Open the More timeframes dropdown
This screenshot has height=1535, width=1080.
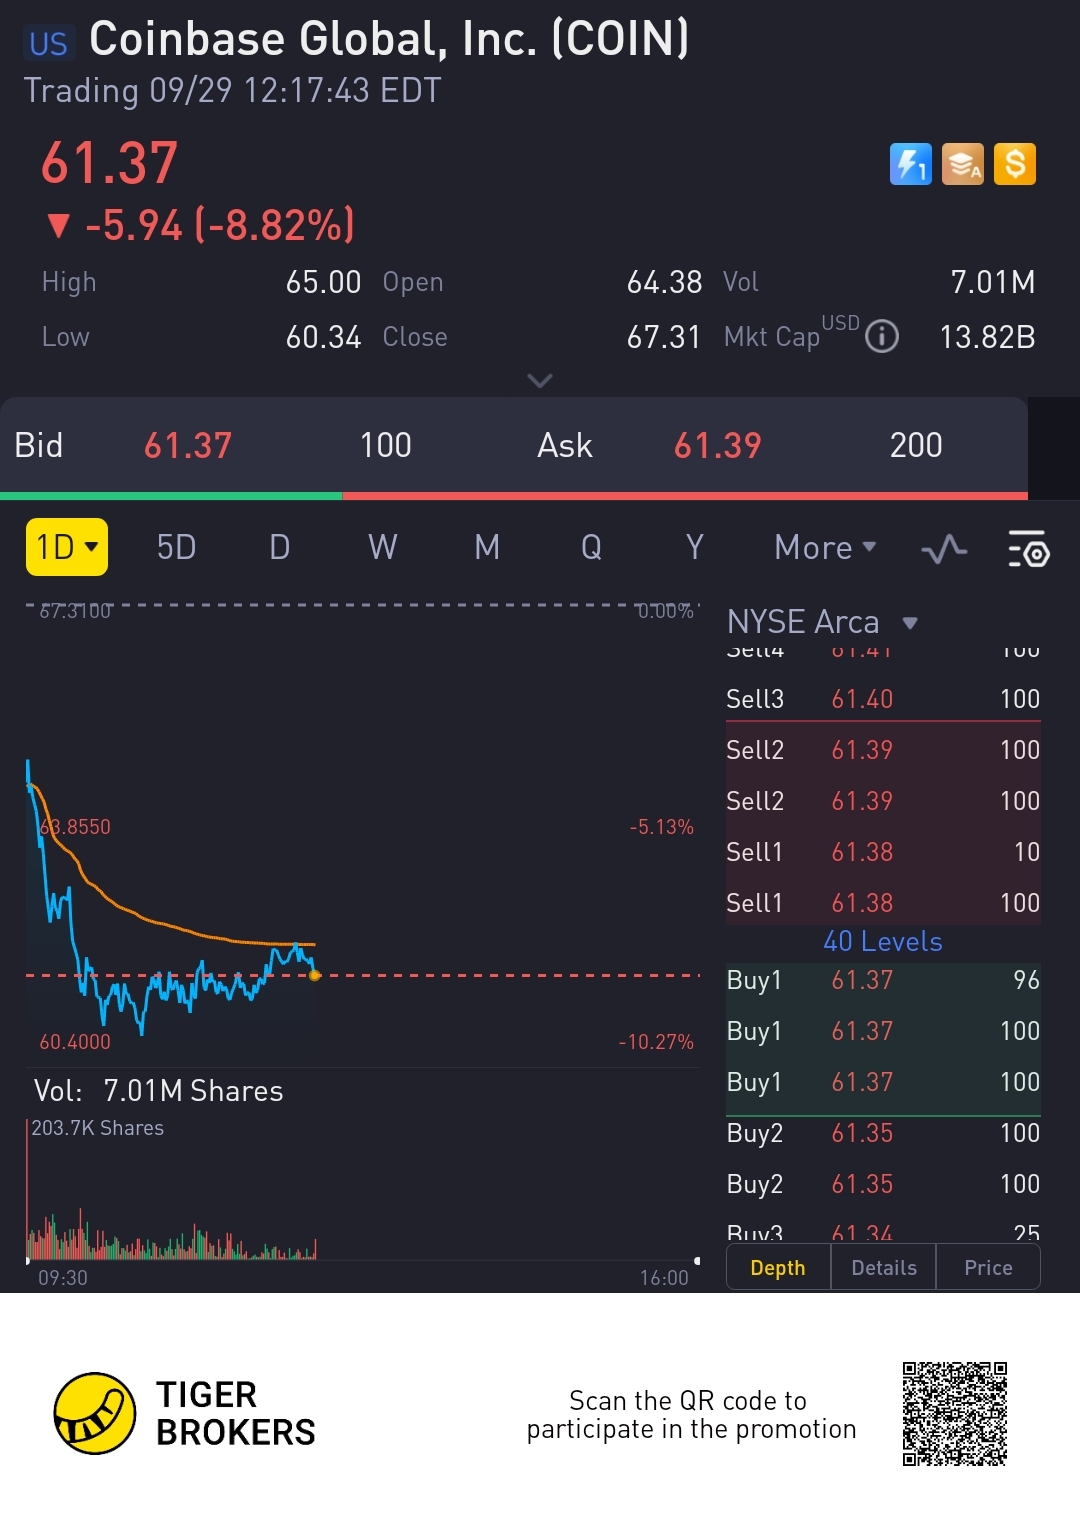point(825,548)
